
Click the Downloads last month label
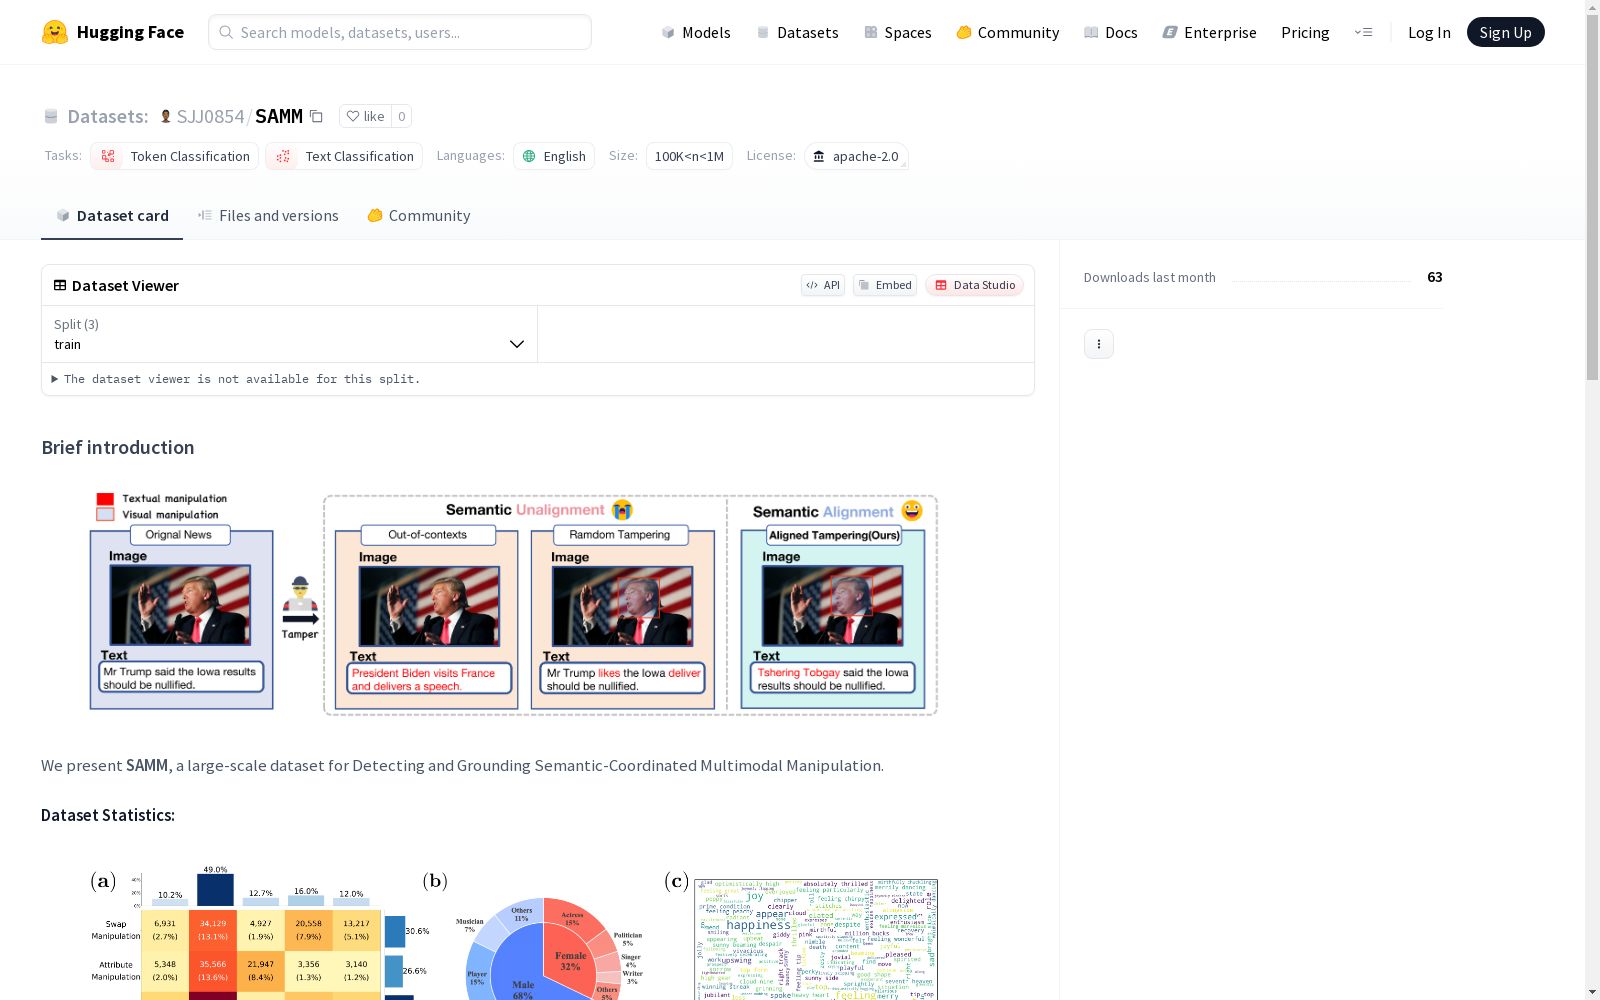click(x=1150, y=277)
